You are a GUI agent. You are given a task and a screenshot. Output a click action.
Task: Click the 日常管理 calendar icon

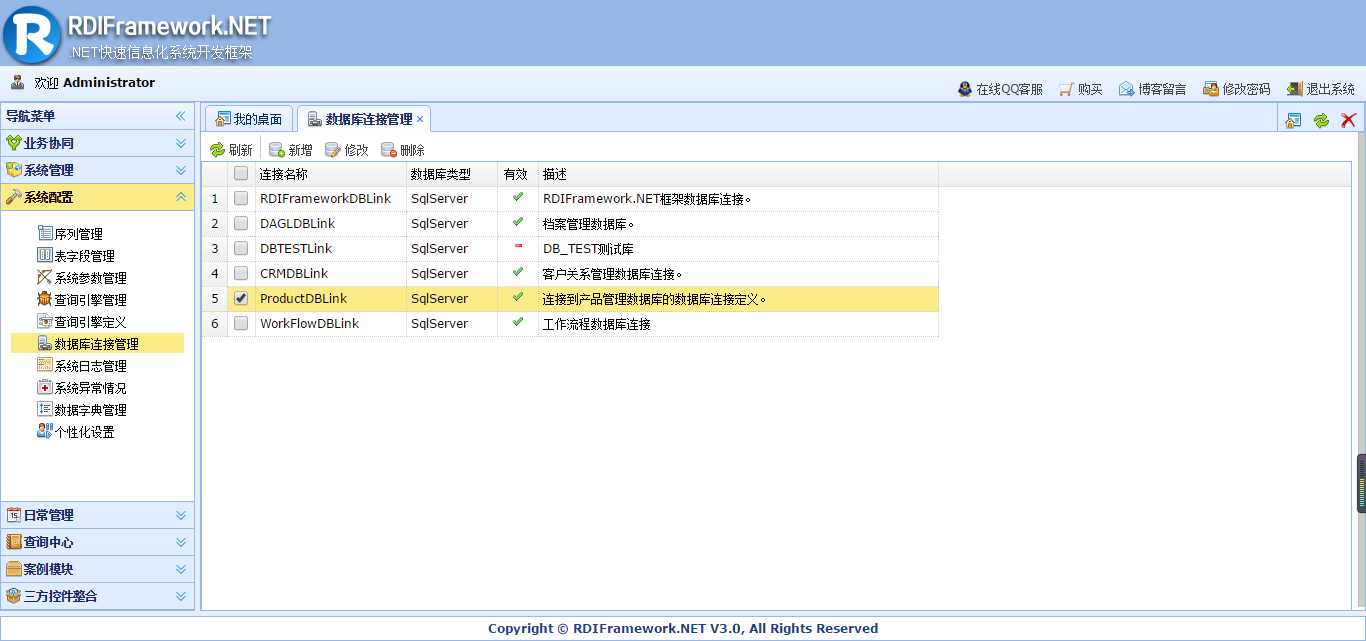(14, 515)
